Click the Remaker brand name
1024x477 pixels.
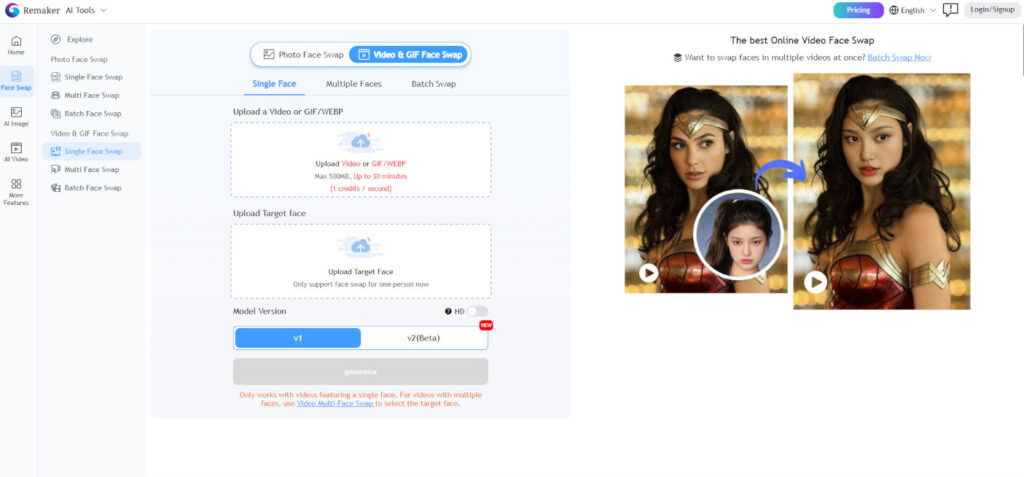pos(41,10)
